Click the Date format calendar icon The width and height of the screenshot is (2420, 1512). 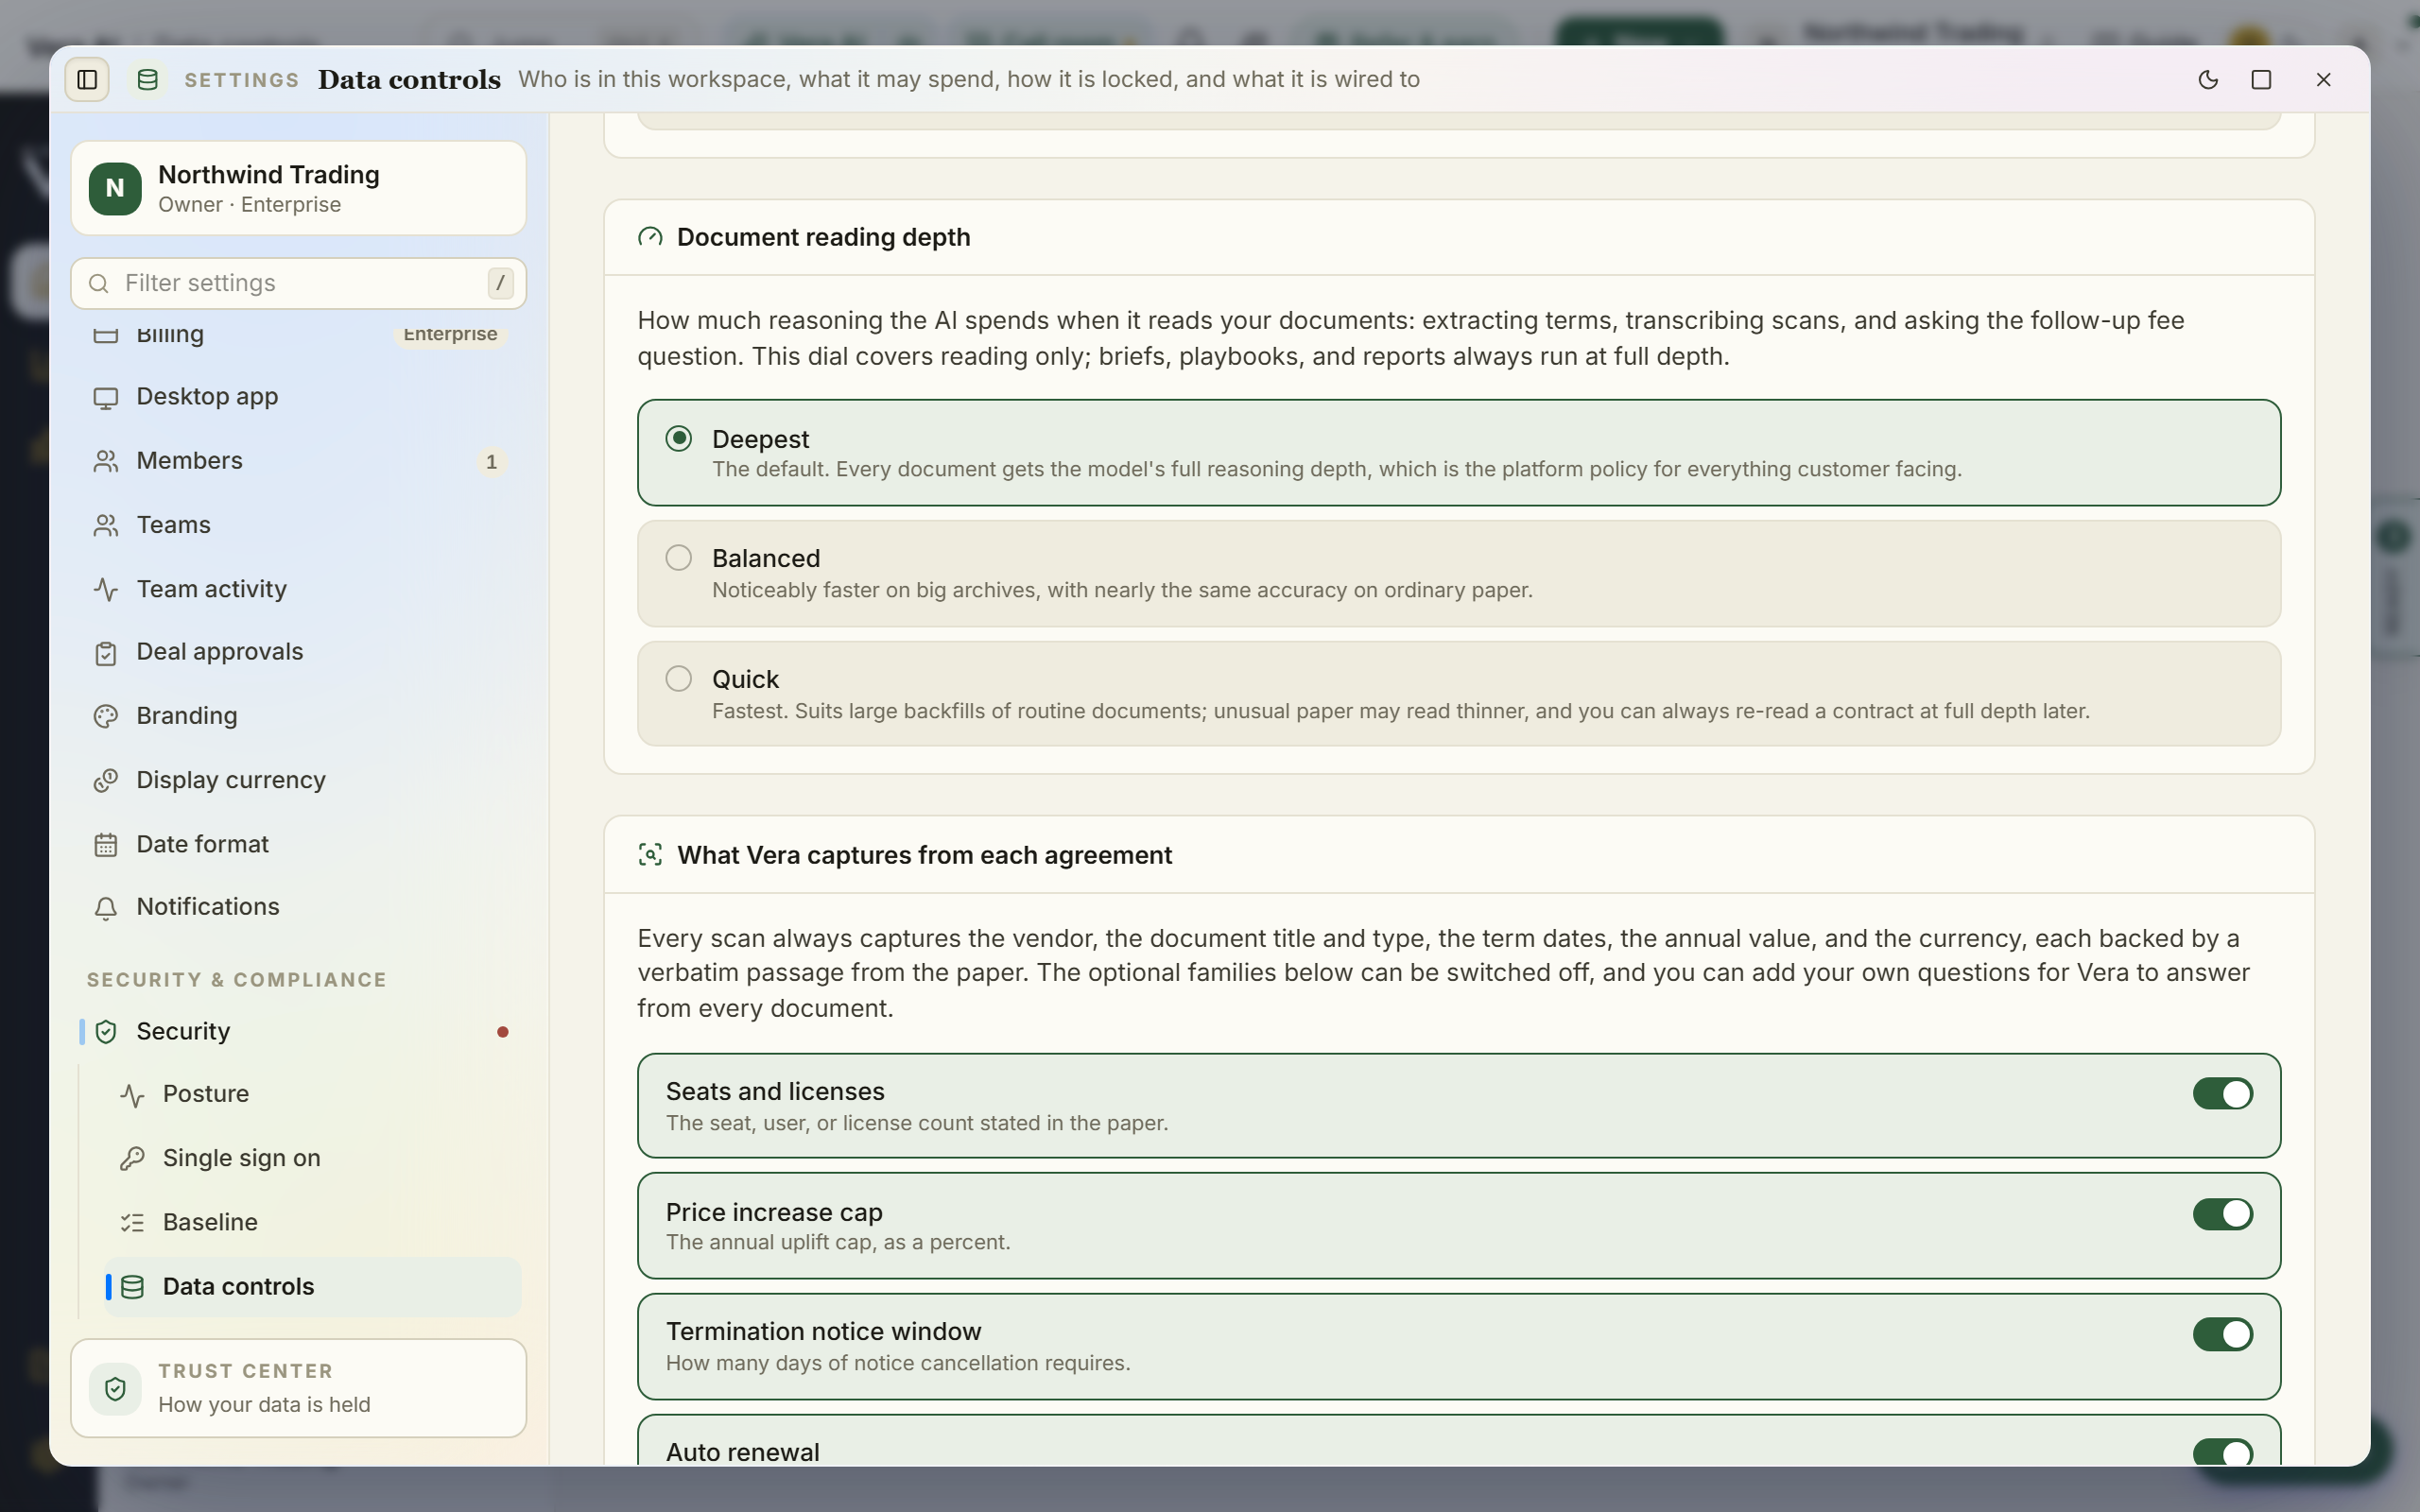pos(106,845)
